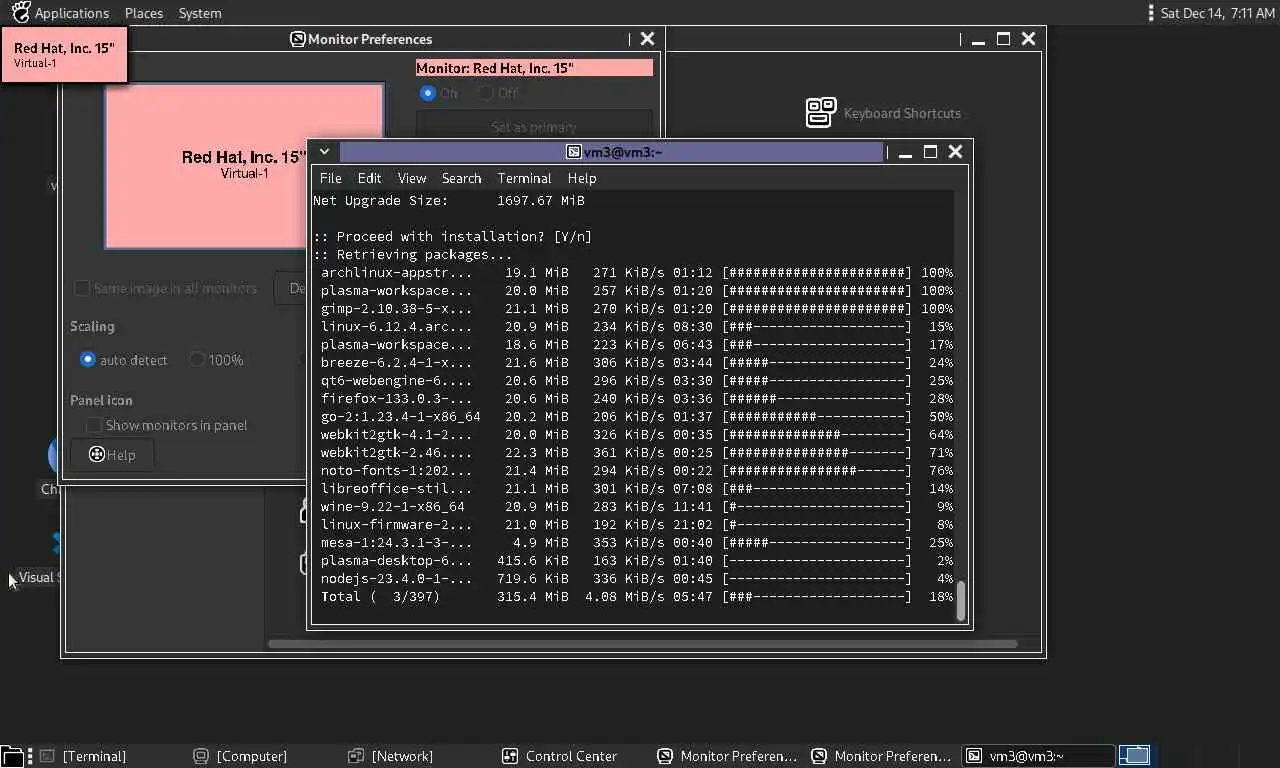The width and height of the screenshot is (1280, 768).
Task: Open the Places menu
Action: [x=144, y=13]
